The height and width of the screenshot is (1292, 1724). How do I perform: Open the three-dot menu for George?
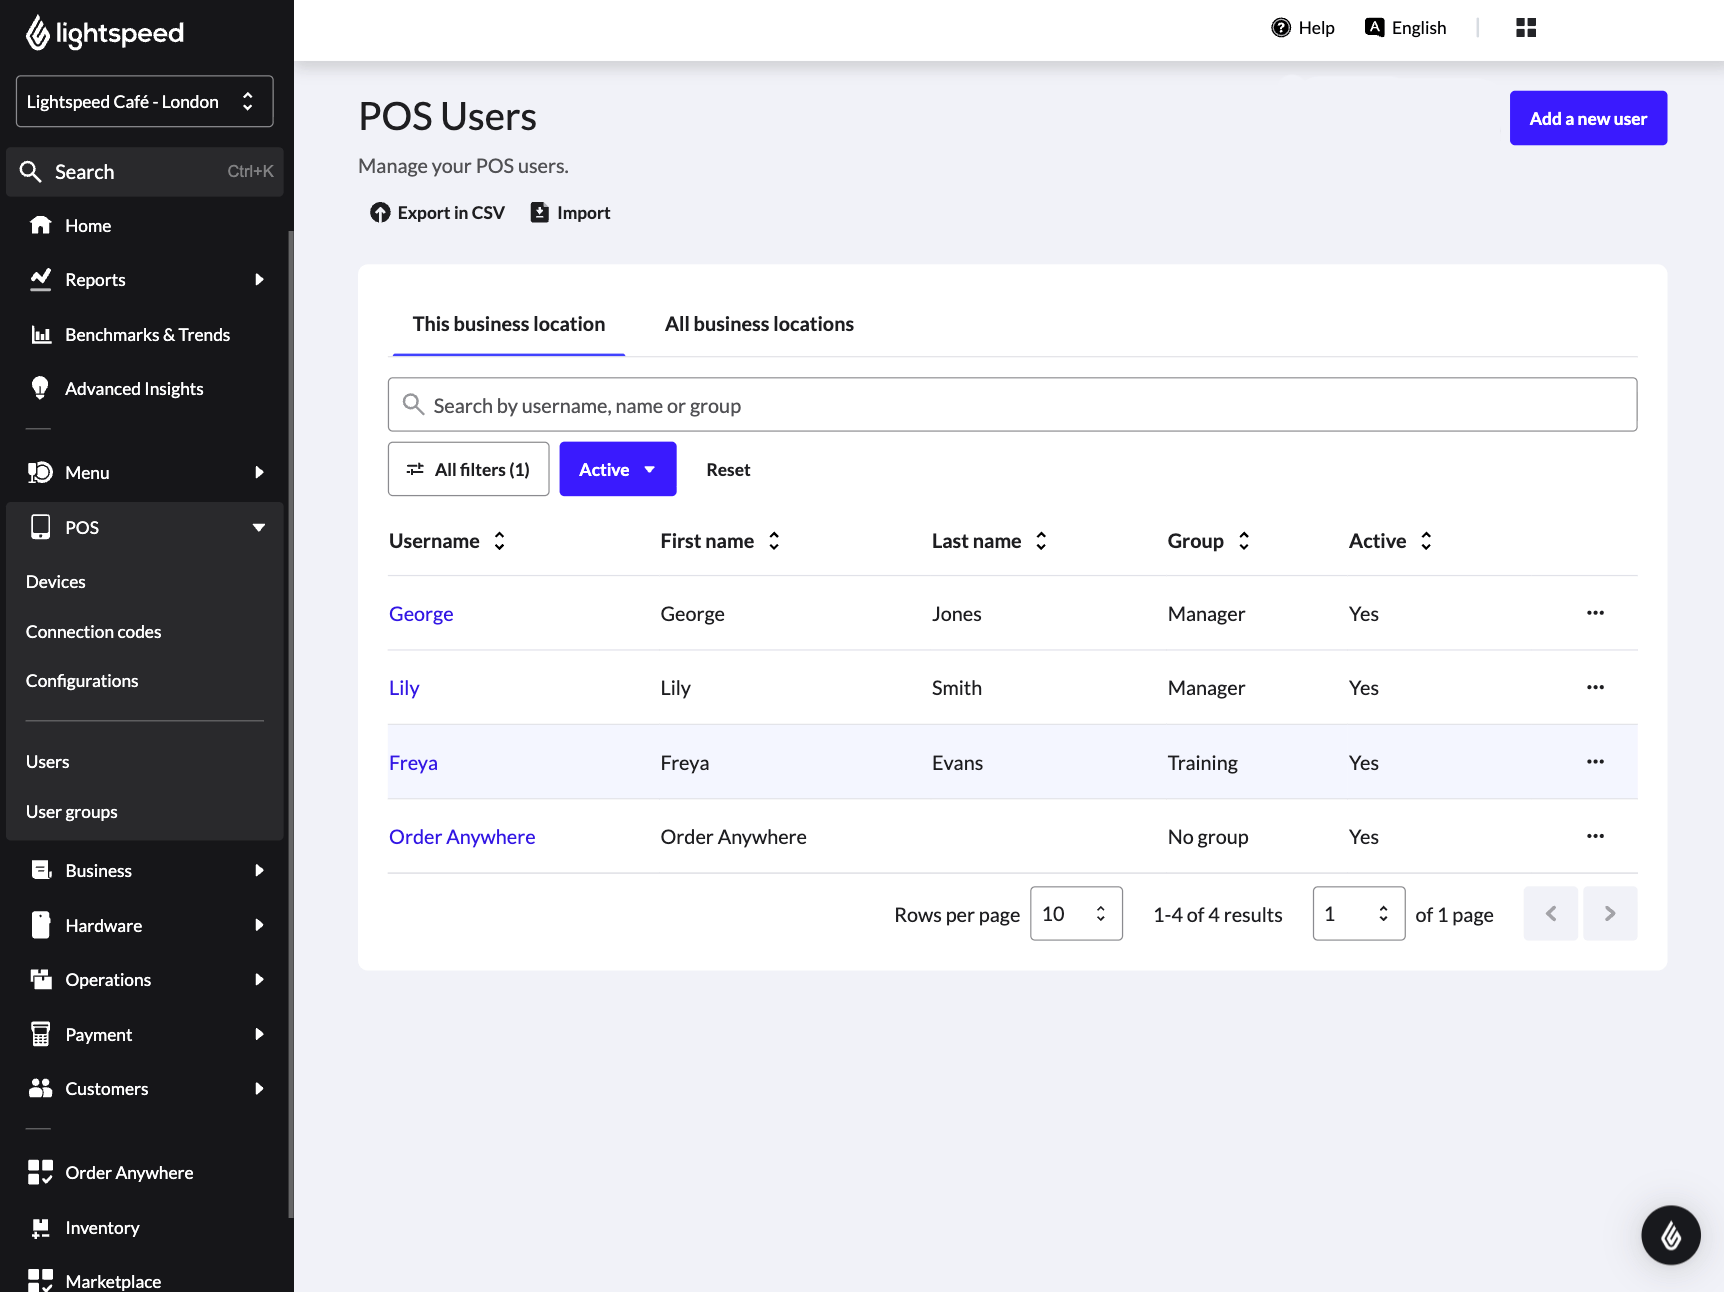click(1594, 613)
